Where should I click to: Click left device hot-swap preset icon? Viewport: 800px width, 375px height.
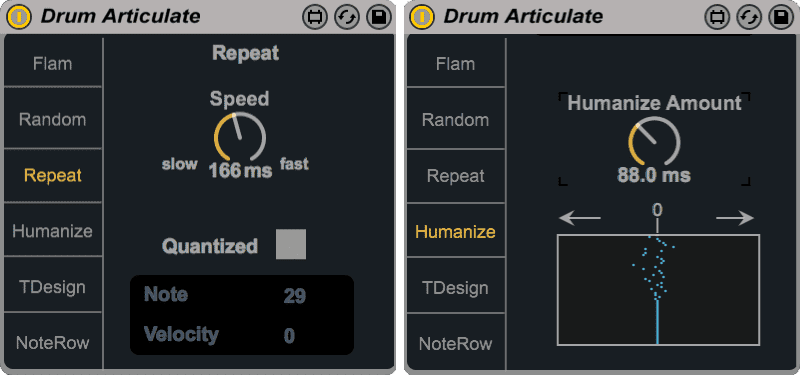pyautogui.click(x=347, y=17)
